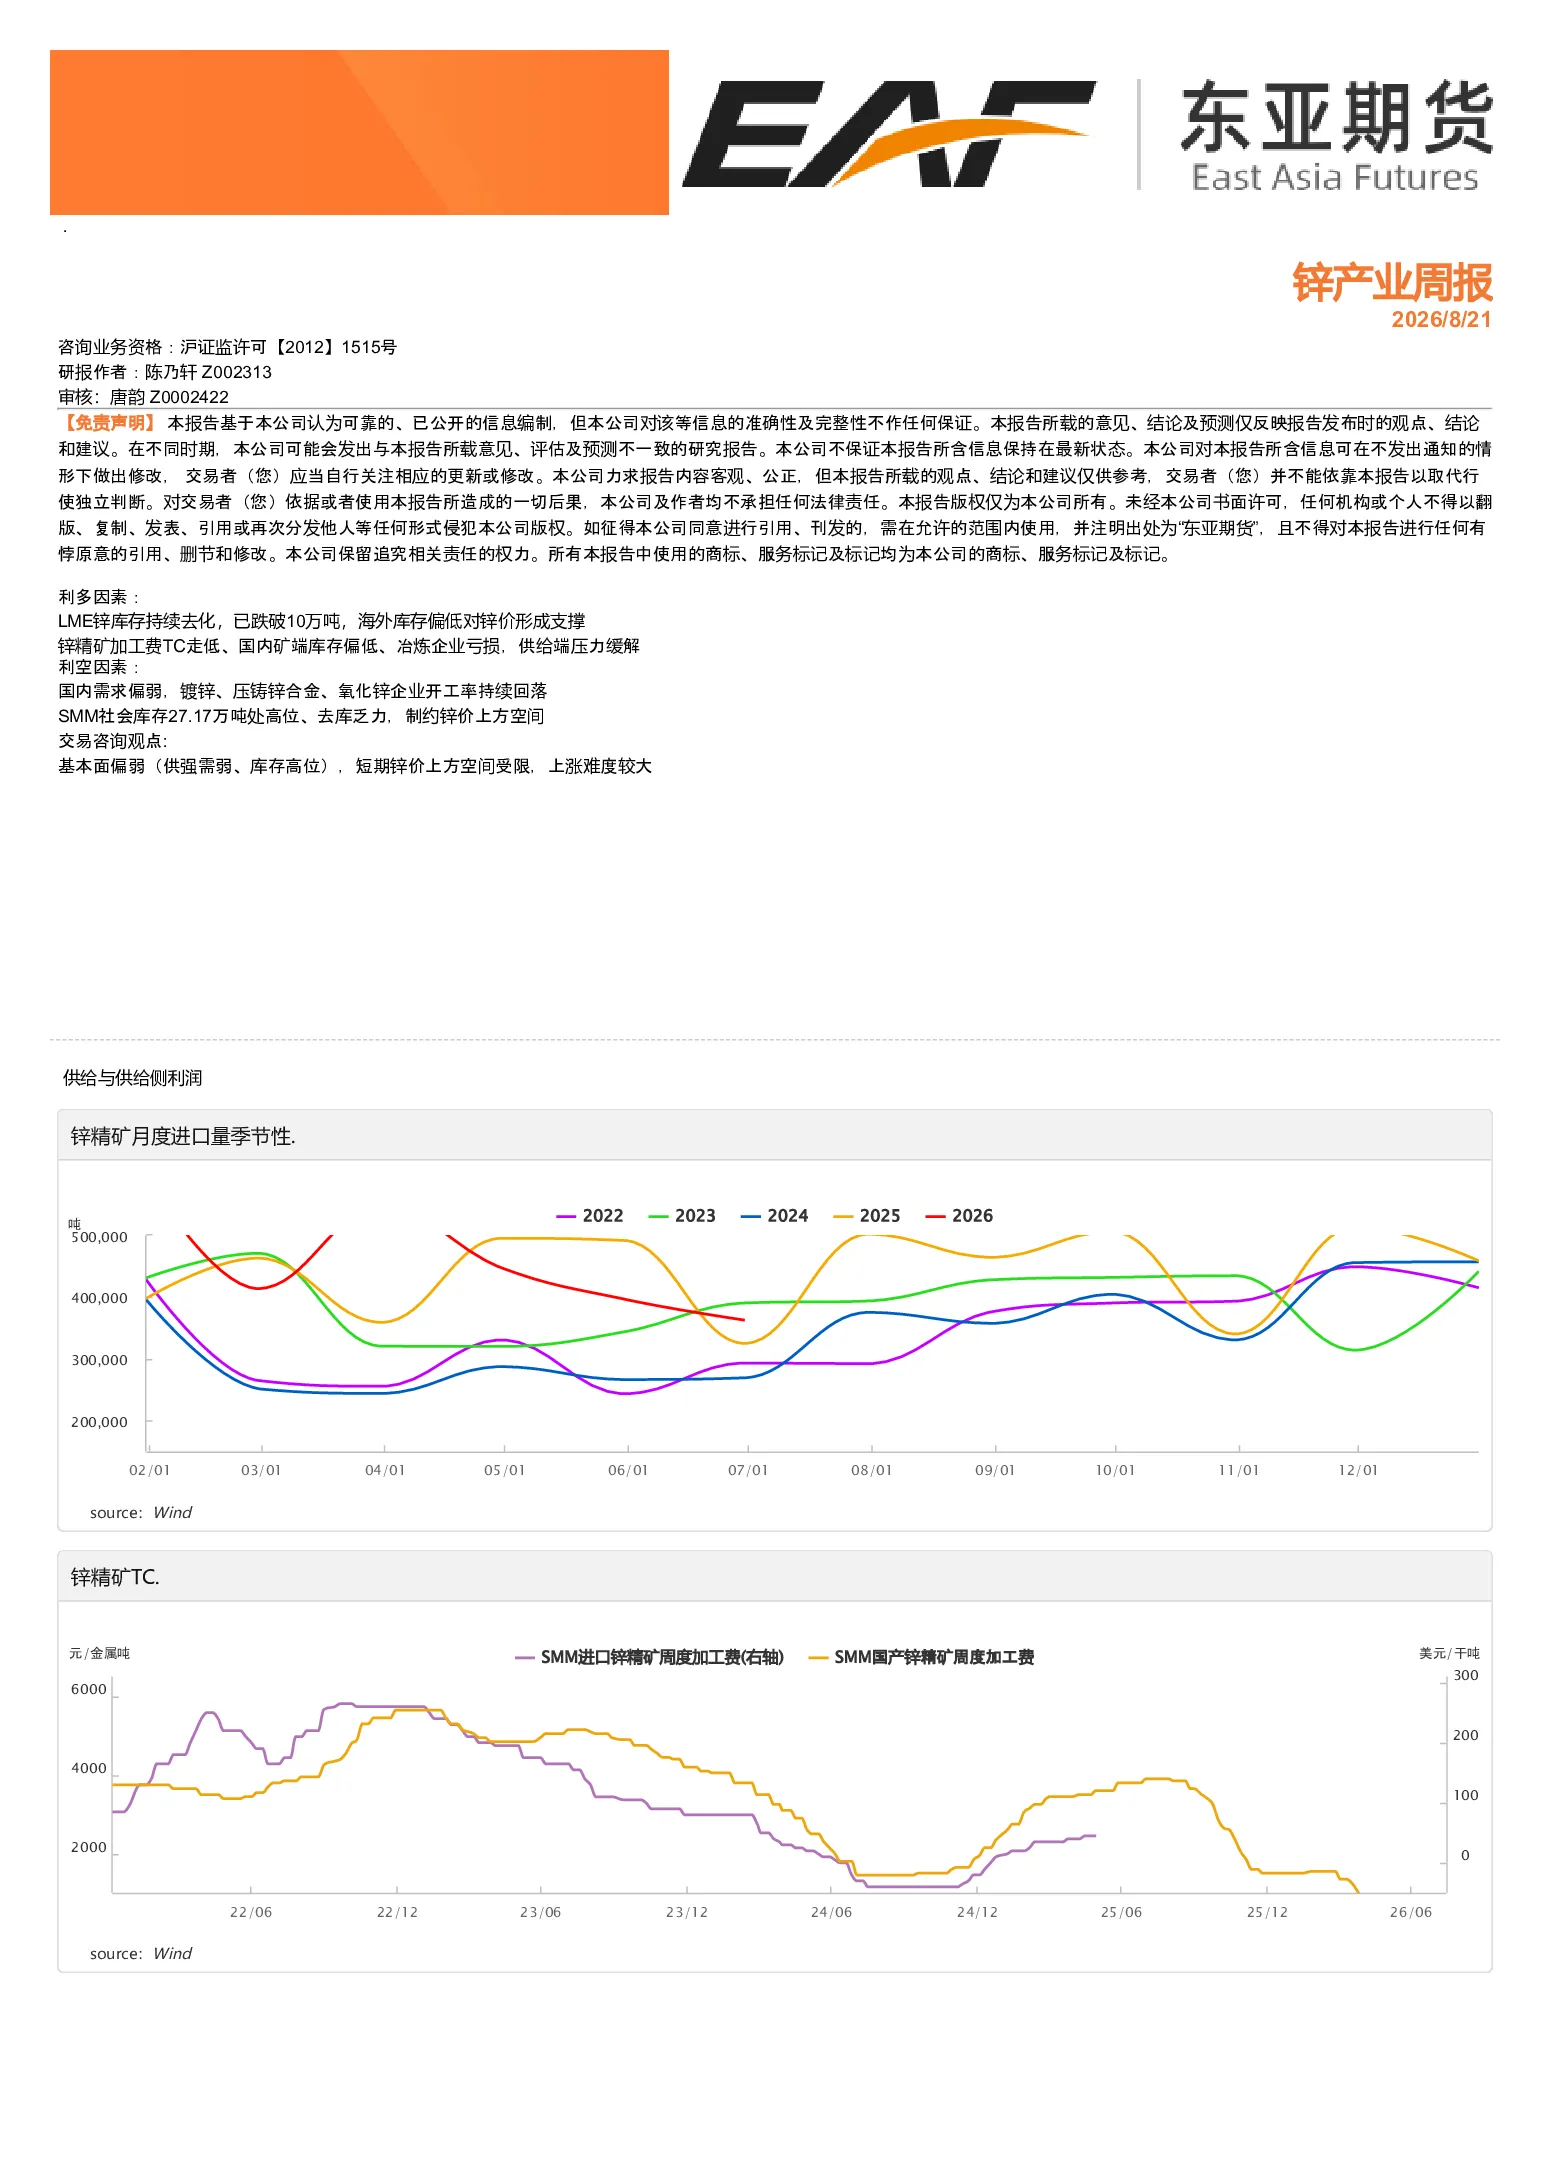Click the line "咨询业务资格：沪证监许可【2012】1515号"
The height and width of the screenshot is (2172, 1550).
point(227,347)
